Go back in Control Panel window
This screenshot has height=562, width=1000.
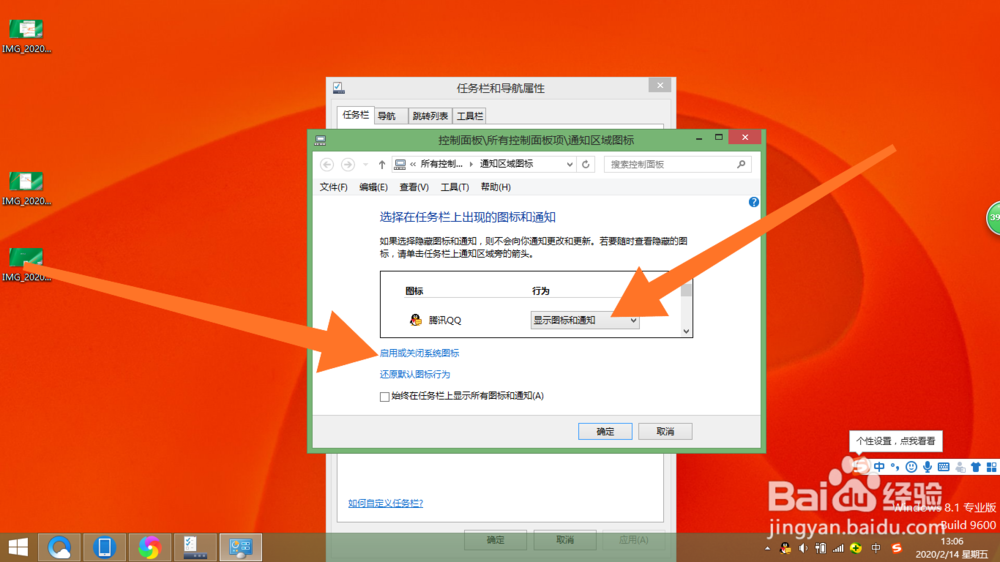coord(327,165)
